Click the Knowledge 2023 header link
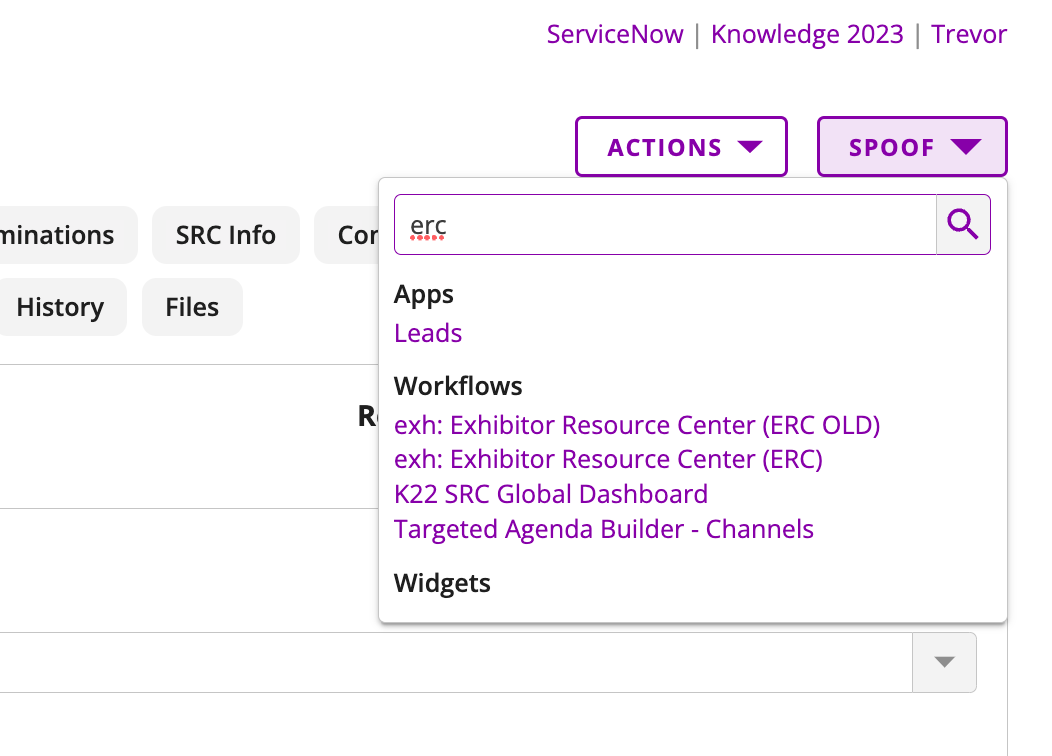This screenshot has height=756, width=1052. (806, 34)
